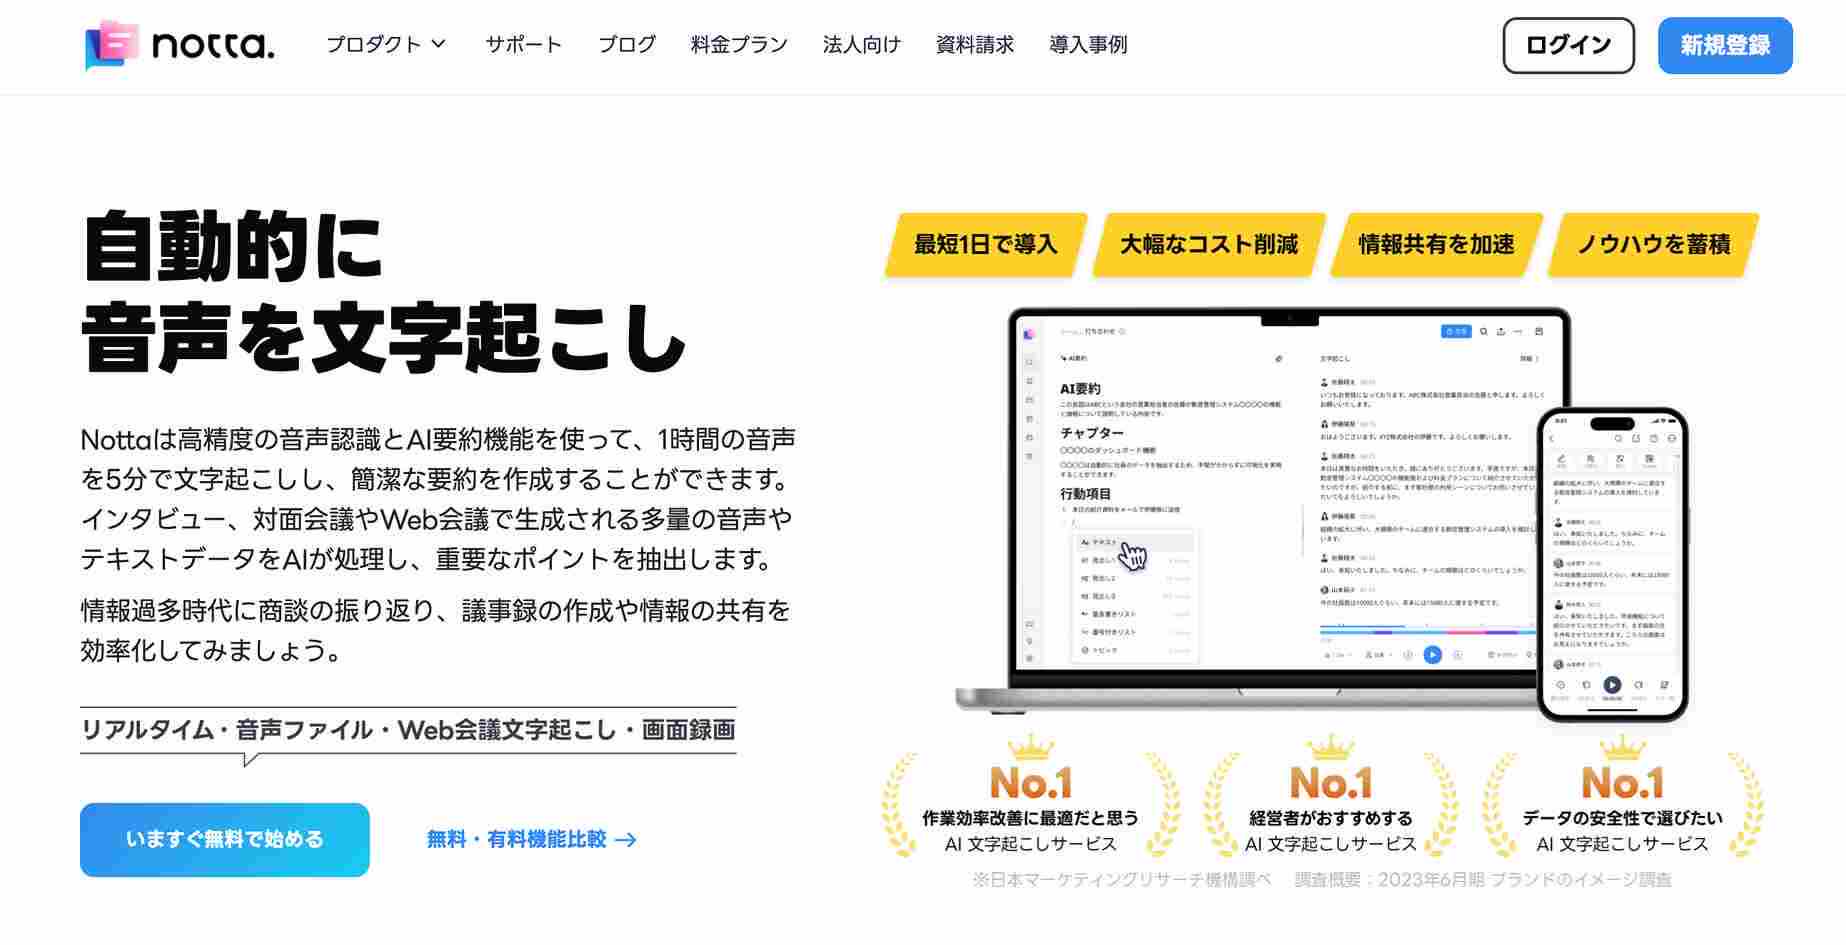This screenshot has height=945, width=1846.
Task: Click the play button in phone mockup
Action: [x=1612, y=685]
